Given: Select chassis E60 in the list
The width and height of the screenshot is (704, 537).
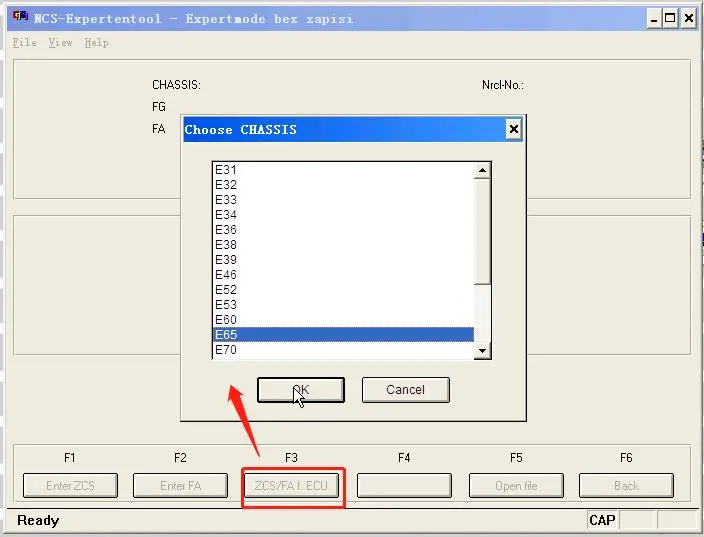Looking at the screenshot, I should click(343, 320).
